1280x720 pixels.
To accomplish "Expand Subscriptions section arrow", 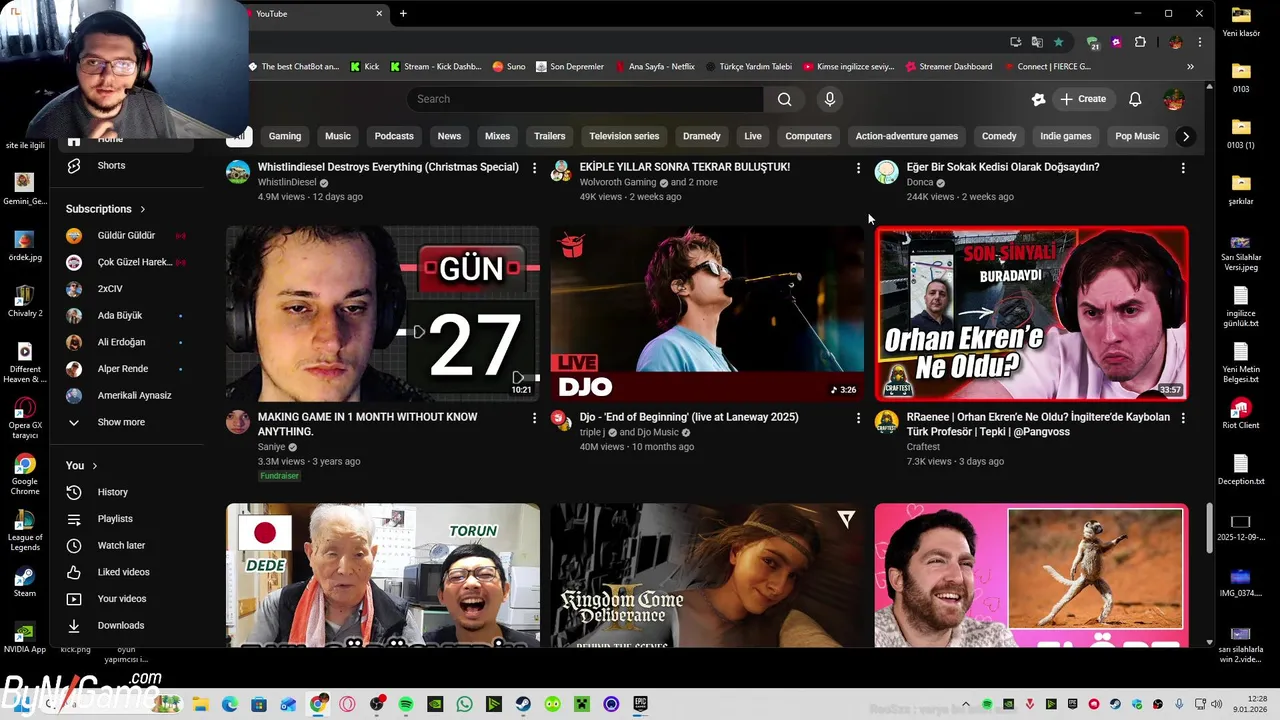I will tap(142, 209).
